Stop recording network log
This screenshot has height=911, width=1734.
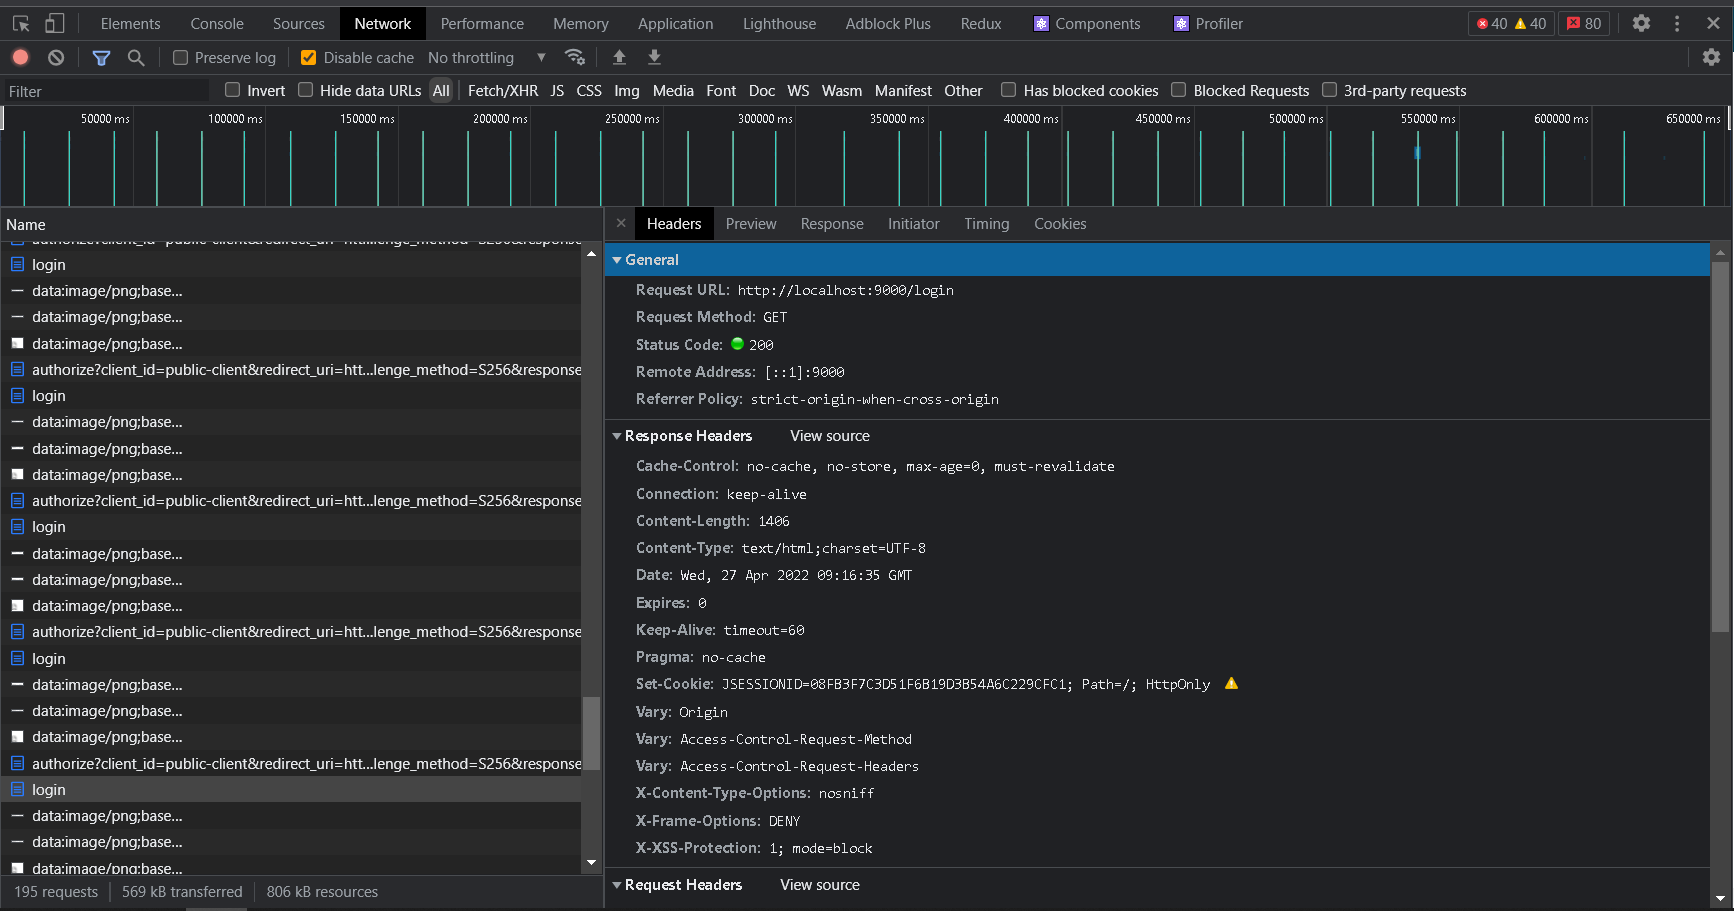coord(21,58)
